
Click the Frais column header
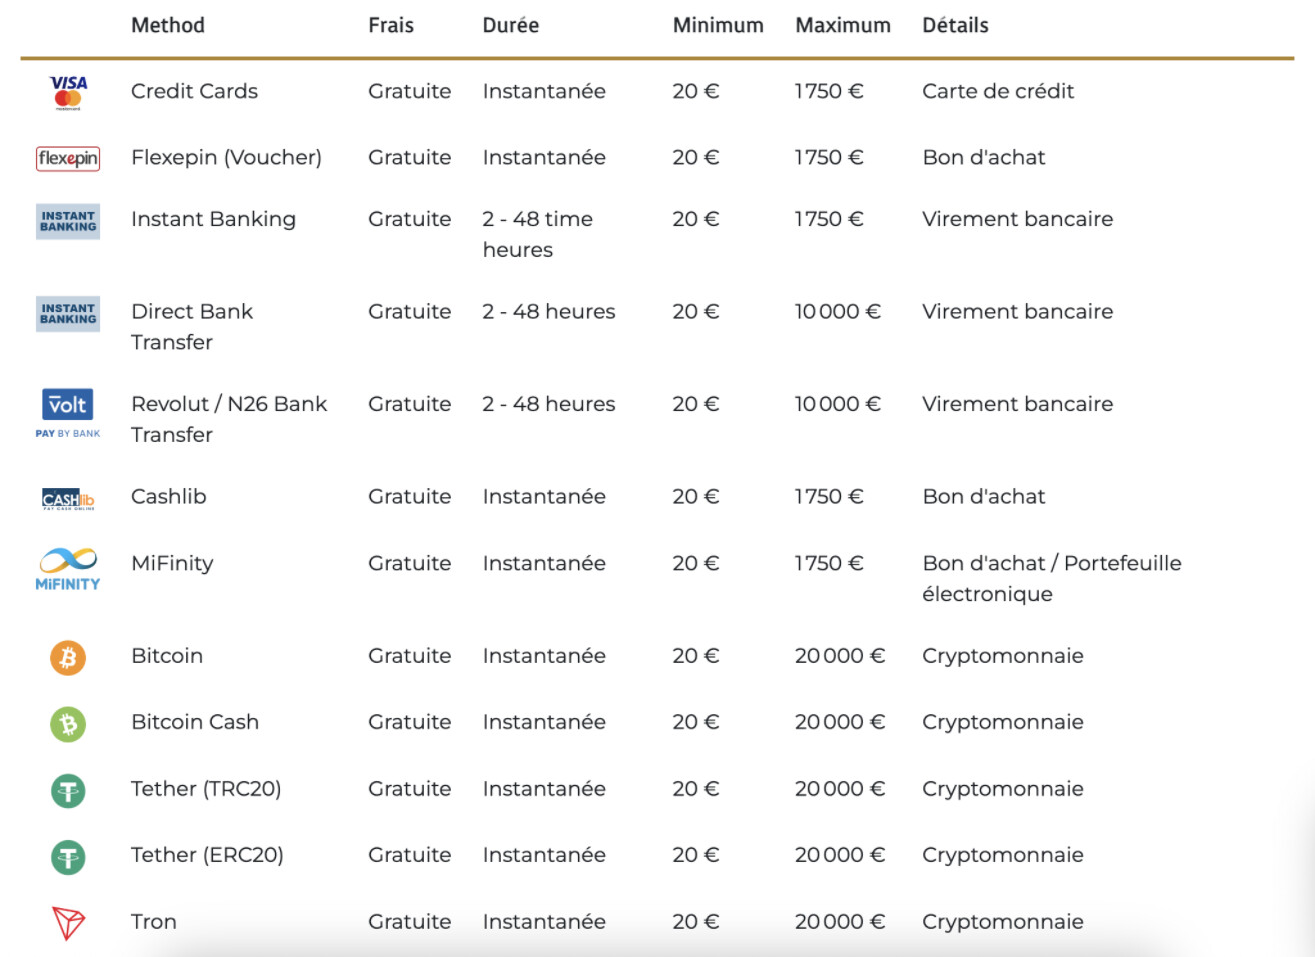coord(391,25)
